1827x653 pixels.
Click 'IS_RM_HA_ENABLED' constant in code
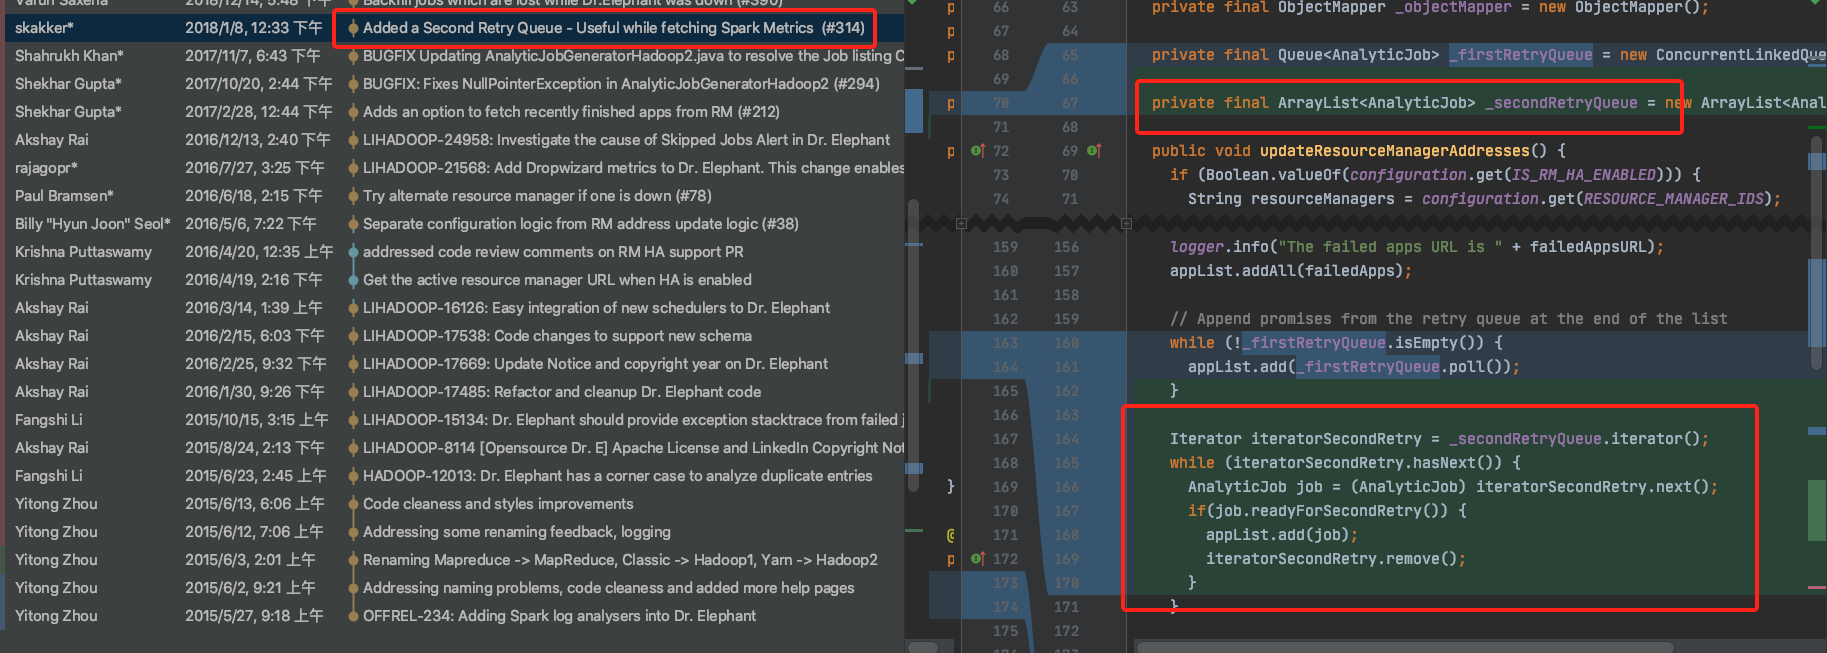1582,175
